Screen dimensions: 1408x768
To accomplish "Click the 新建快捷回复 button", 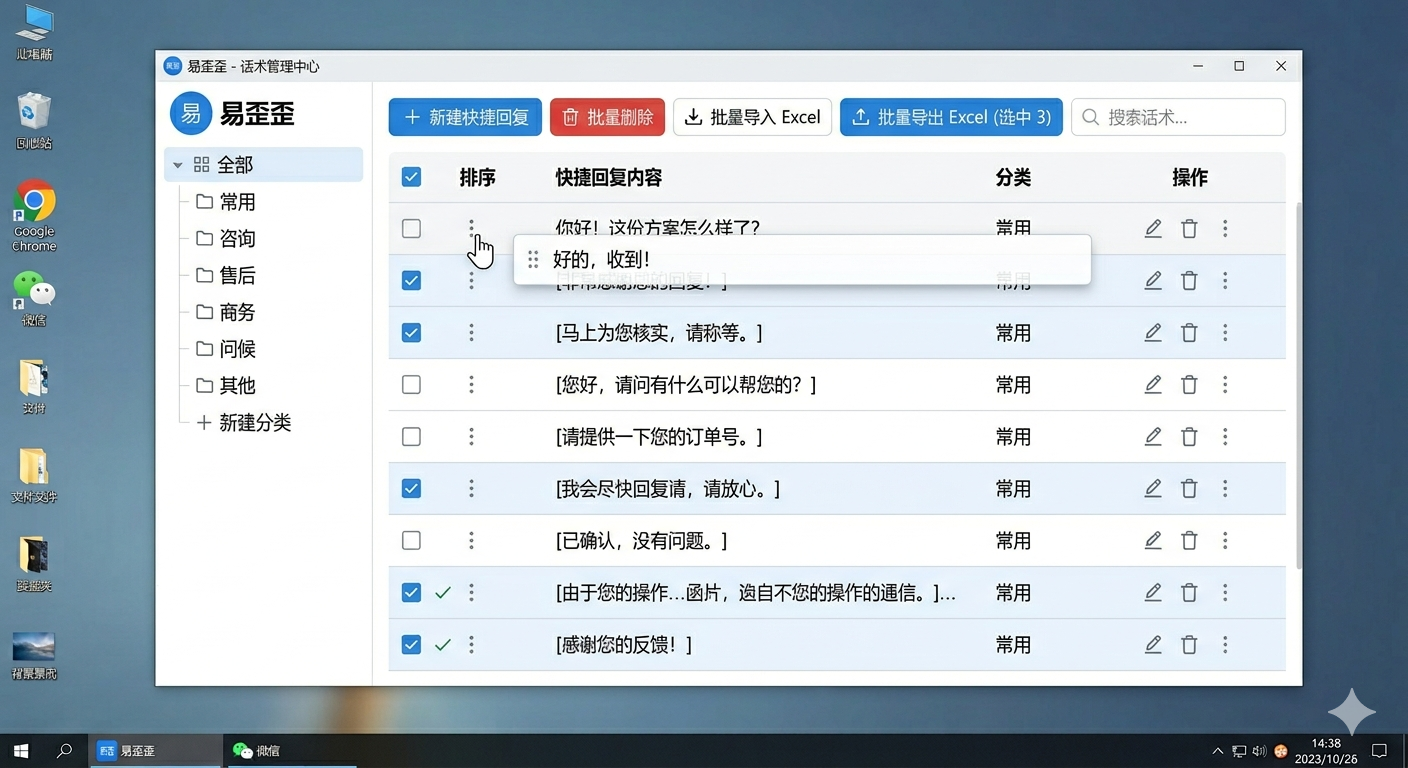I will (464, 117).
